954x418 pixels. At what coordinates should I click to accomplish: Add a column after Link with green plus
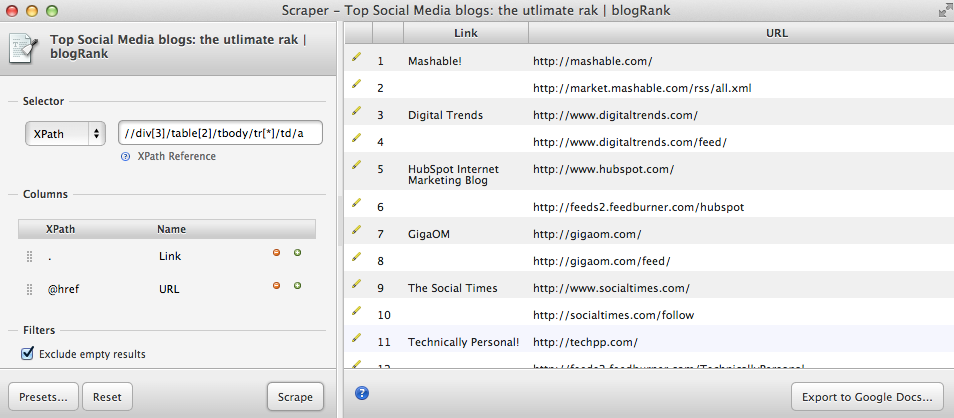point(298,253)
